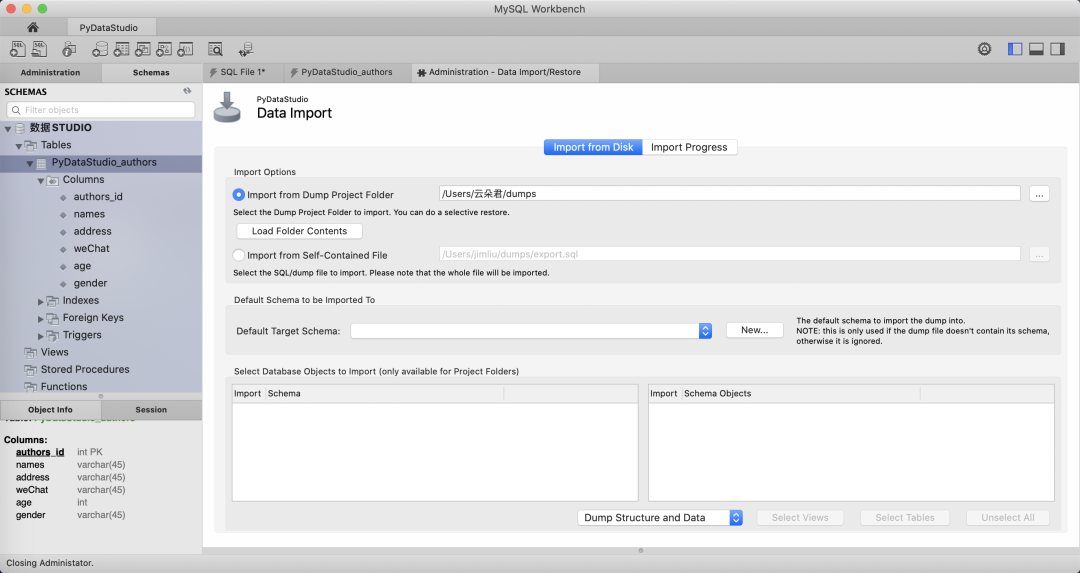Click the Schema Objects column header
Image resolution: width=1080 pixels, height=573 pixels.
(x=800, y=394)
